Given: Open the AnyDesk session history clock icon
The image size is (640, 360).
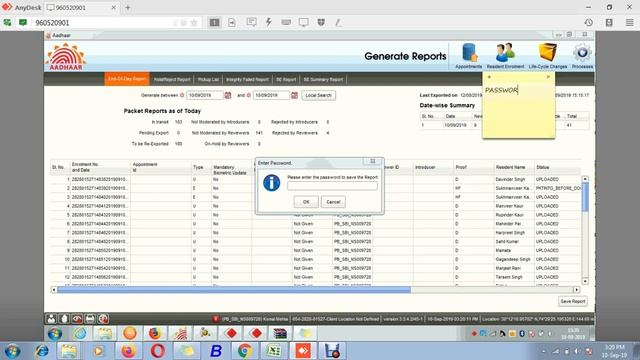Looking at the screenshot, I should pyautogui.click(x=589, y=22).
